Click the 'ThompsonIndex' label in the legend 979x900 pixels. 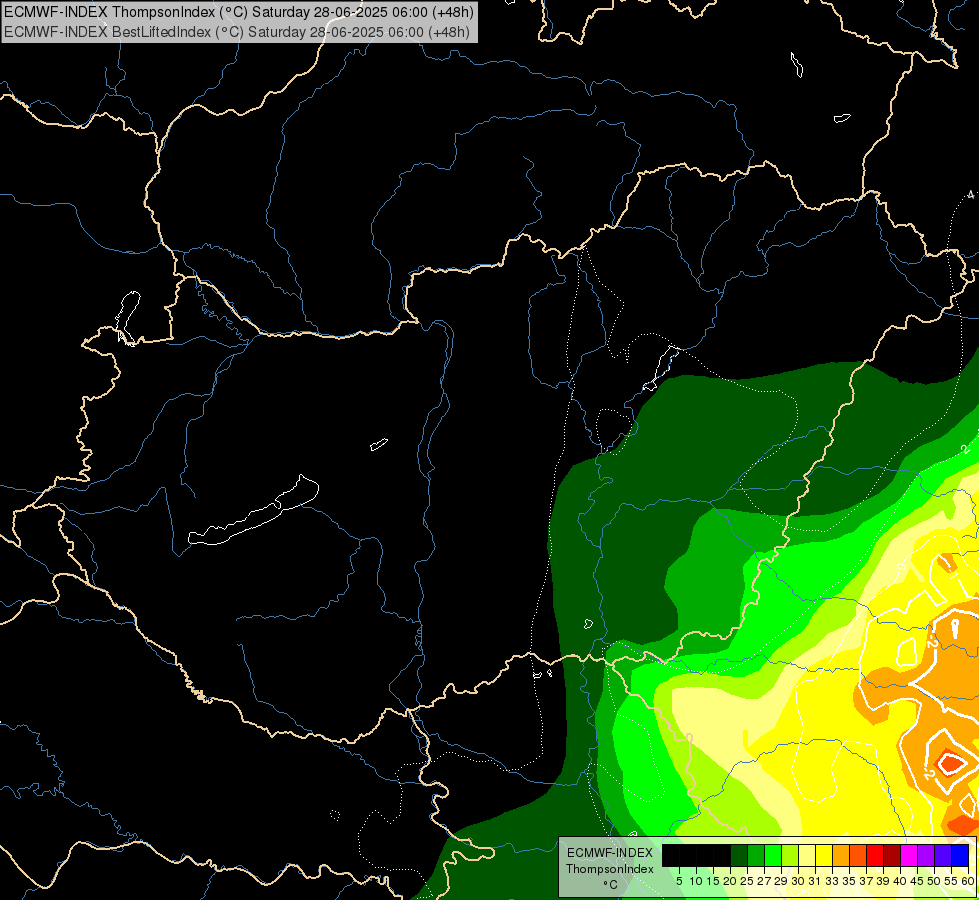click(610, 869)
